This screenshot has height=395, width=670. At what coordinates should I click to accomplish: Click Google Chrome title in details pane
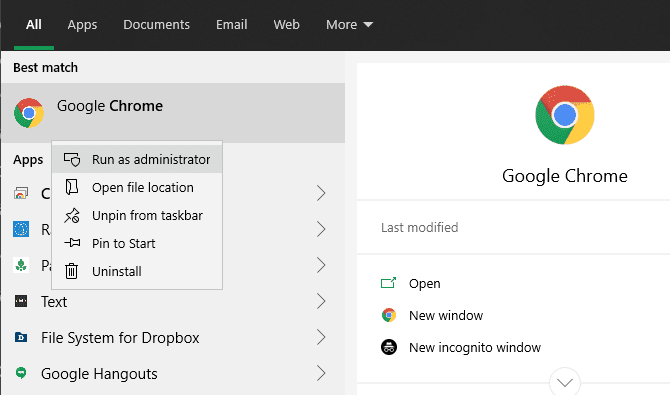click(x=565, y=176)
